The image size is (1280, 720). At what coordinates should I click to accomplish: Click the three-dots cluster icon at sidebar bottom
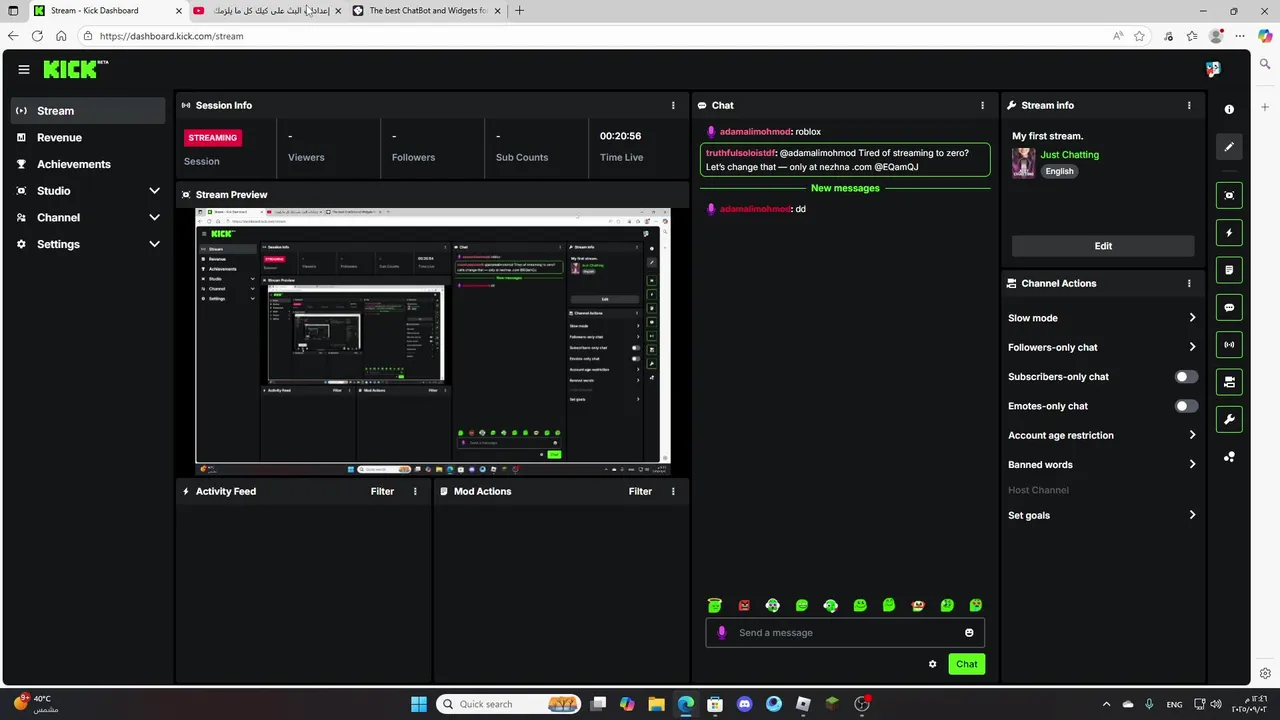click(x=1229, y=457)
